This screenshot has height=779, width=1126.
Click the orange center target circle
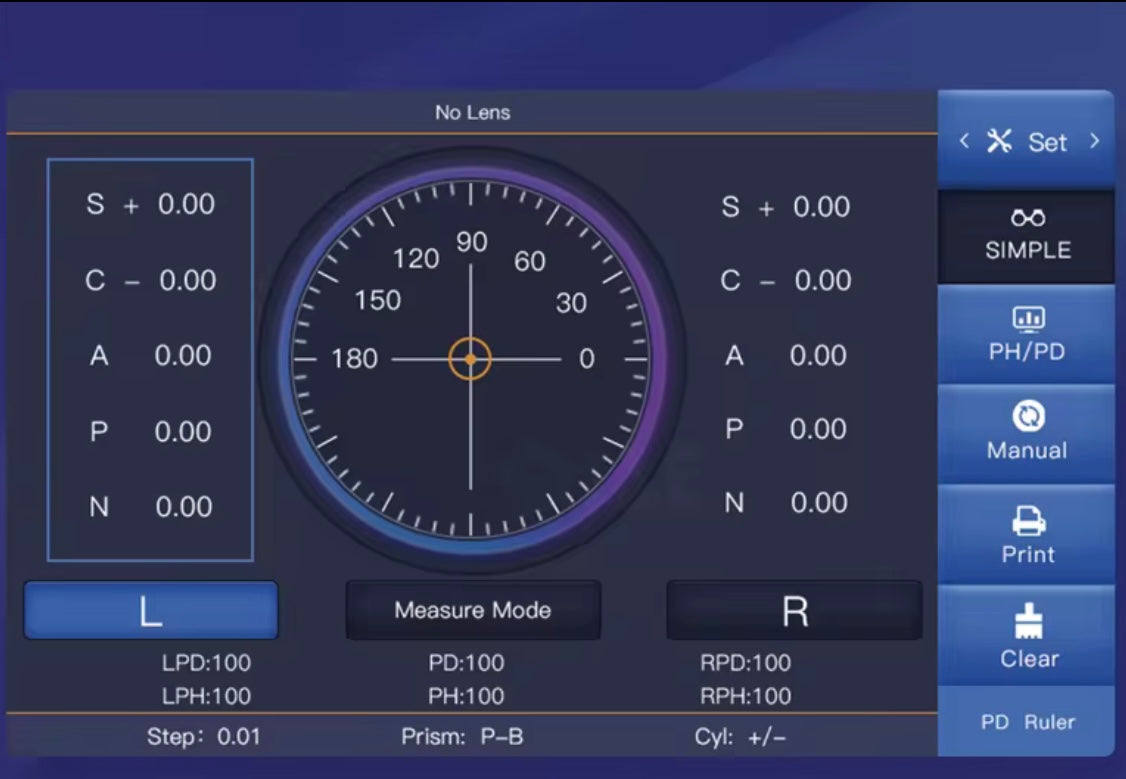coord(470,359)
